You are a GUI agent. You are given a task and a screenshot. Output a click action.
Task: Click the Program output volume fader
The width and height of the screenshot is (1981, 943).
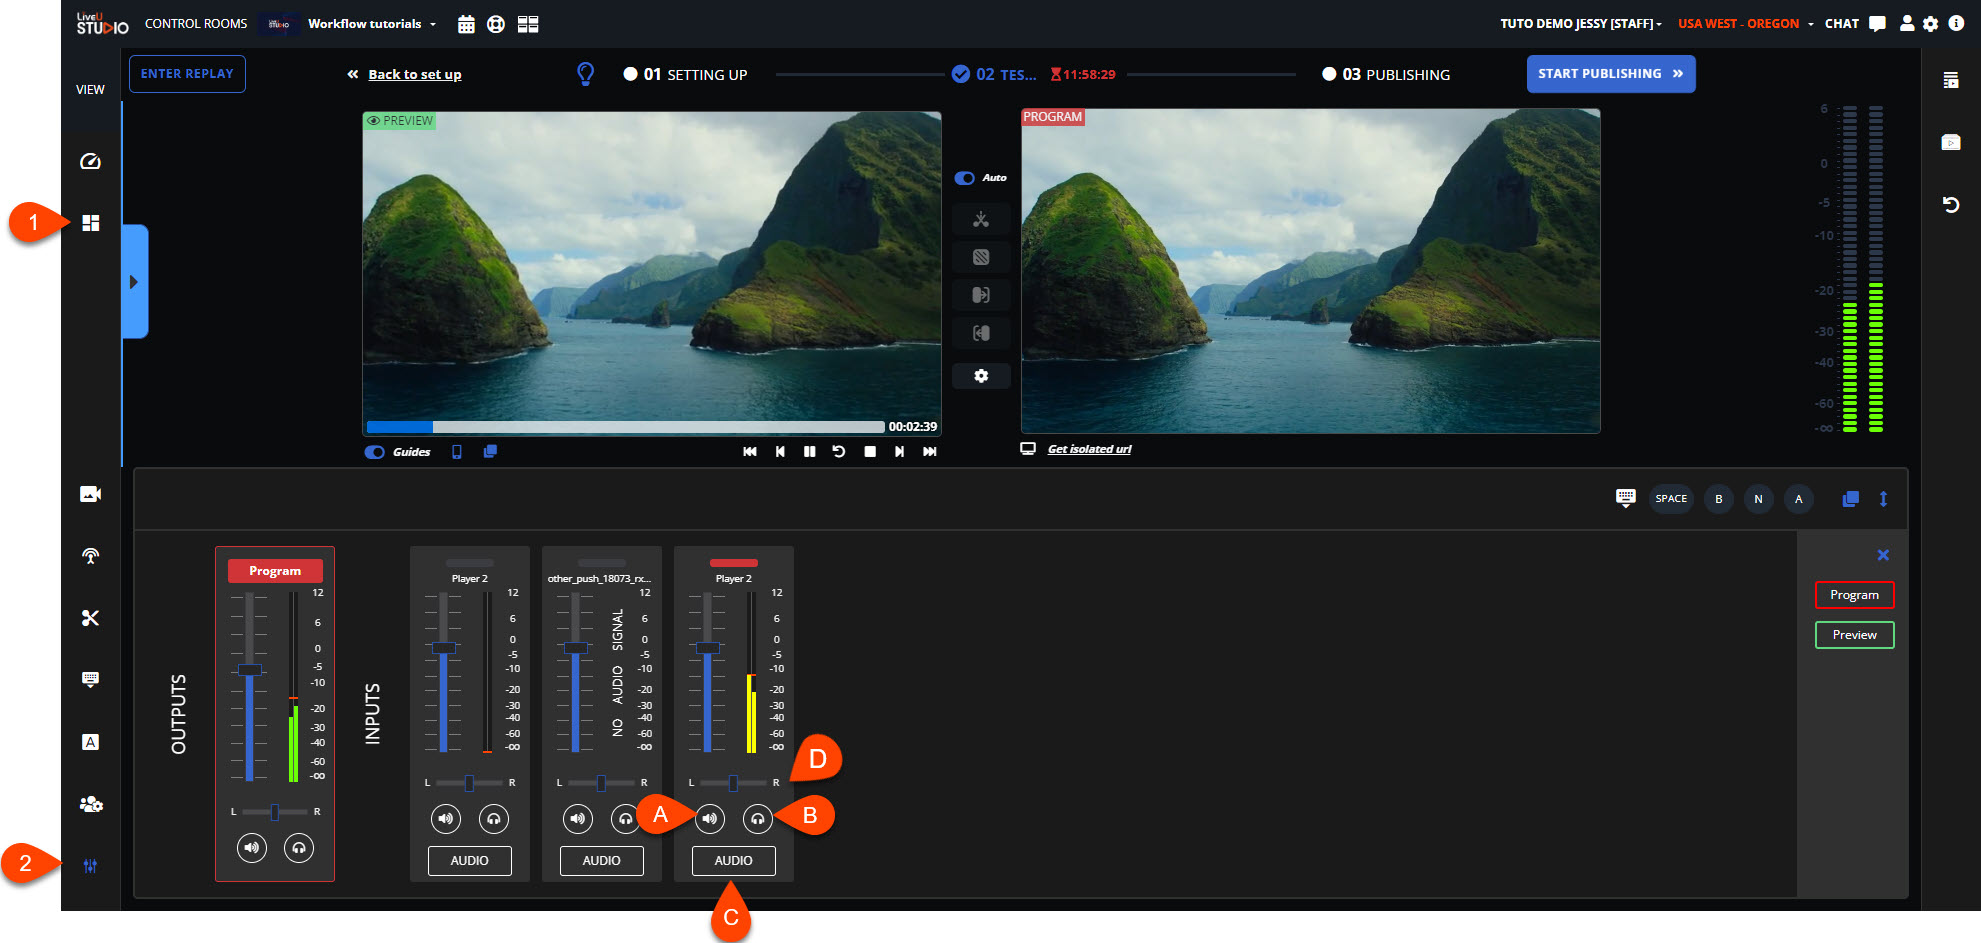click(x=249, y=669)
